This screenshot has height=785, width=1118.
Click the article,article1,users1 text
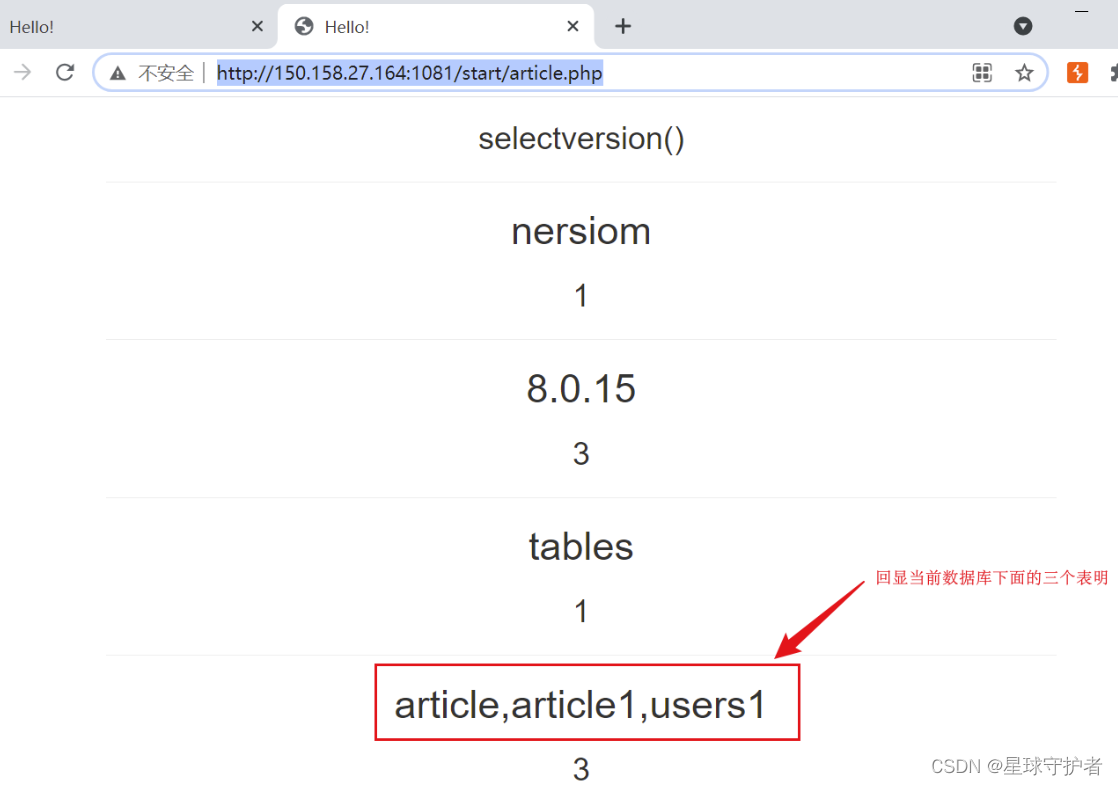580,705
